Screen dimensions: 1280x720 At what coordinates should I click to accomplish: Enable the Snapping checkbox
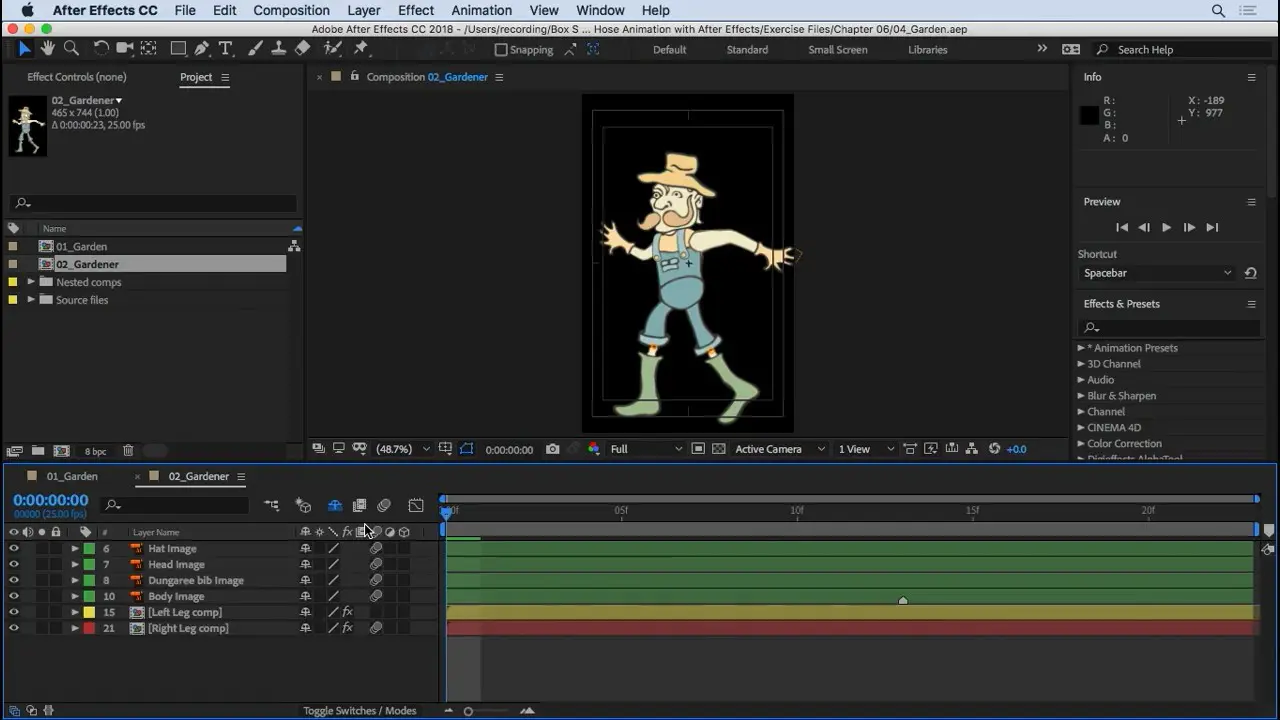pos(501,50)
